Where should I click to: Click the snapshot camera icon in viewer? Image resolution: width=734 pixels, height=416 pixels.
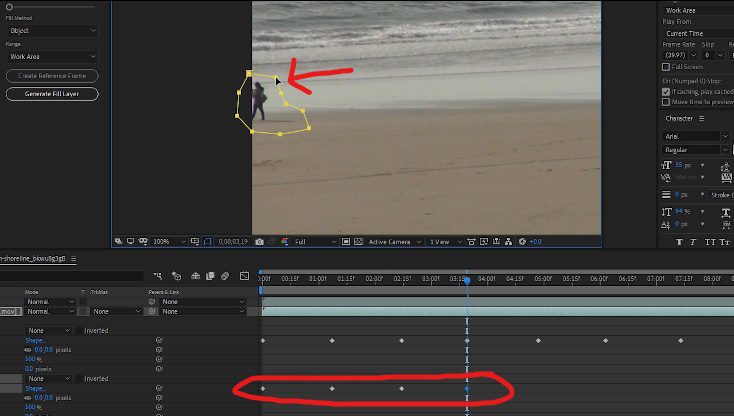pyautogui.click(x=259, y=241)
